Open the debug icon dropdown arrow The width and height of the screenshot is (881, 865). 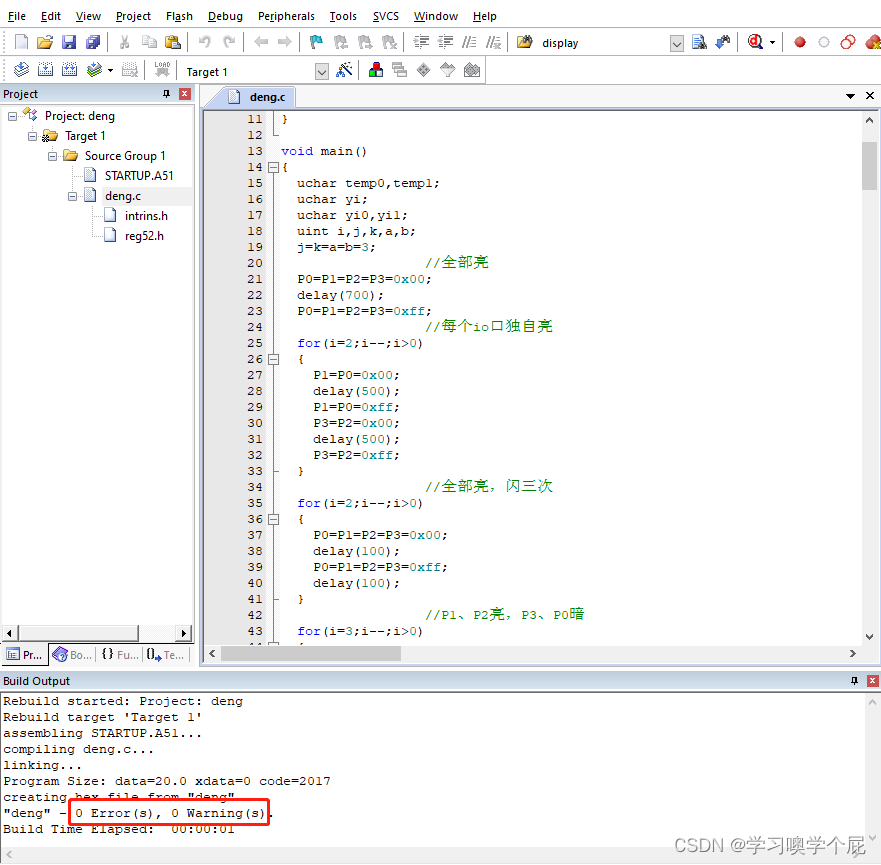(773, 43)
